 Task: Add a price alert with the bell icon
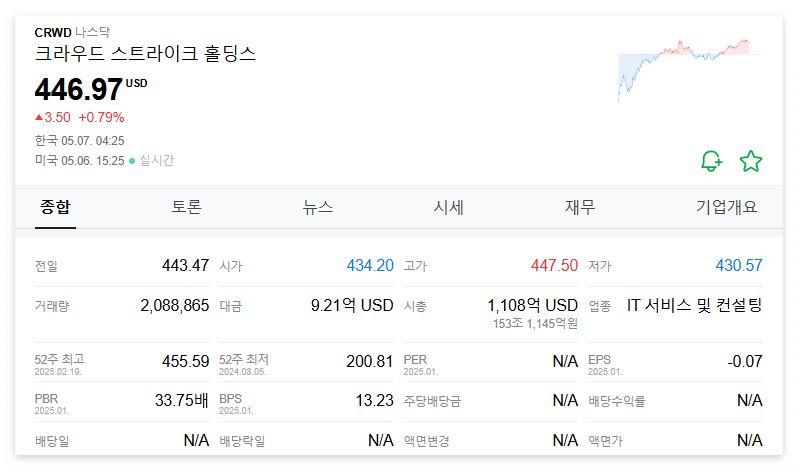pyautogui.click(x=711, y=161)
